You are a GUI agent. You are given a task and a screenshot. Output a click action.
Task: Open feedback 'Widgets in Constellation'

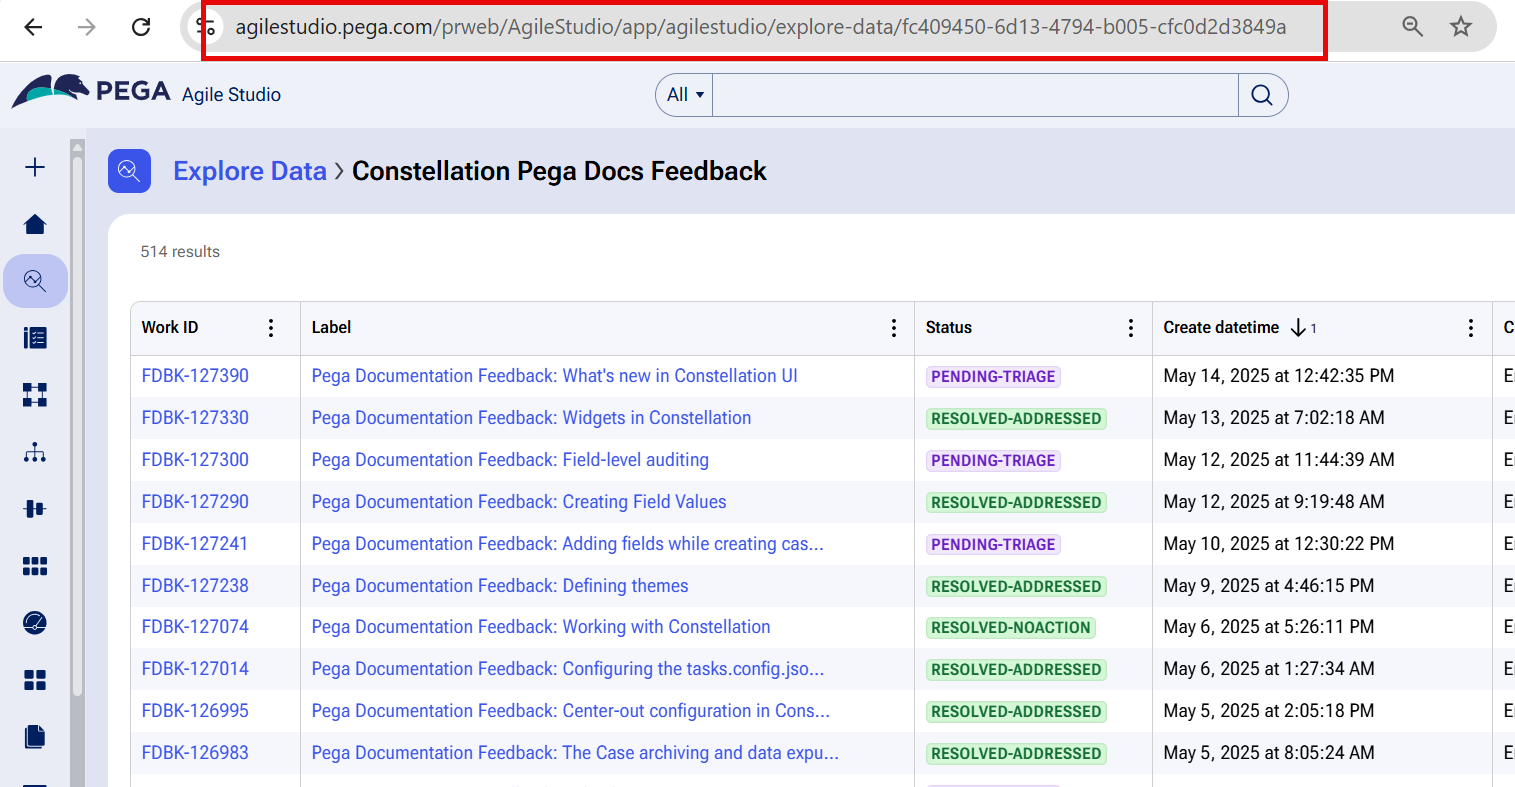[531, 418]
